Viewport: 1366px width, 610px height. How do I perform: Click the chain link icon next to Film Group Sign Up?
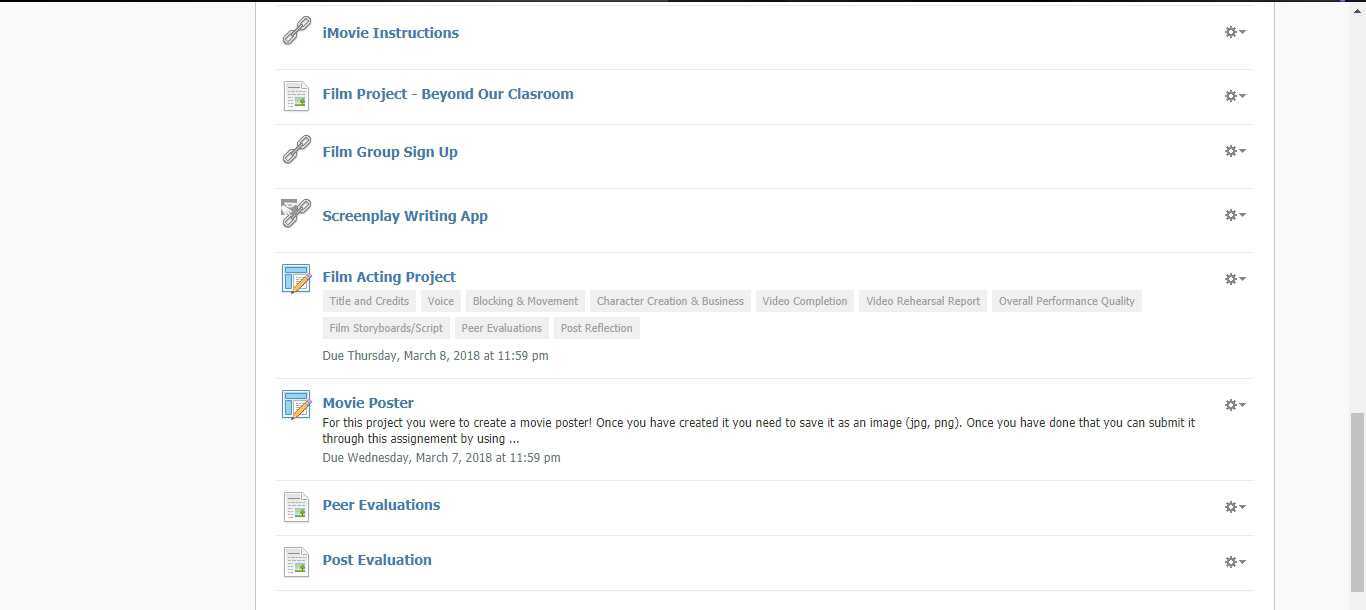click(x=296, y=149)
